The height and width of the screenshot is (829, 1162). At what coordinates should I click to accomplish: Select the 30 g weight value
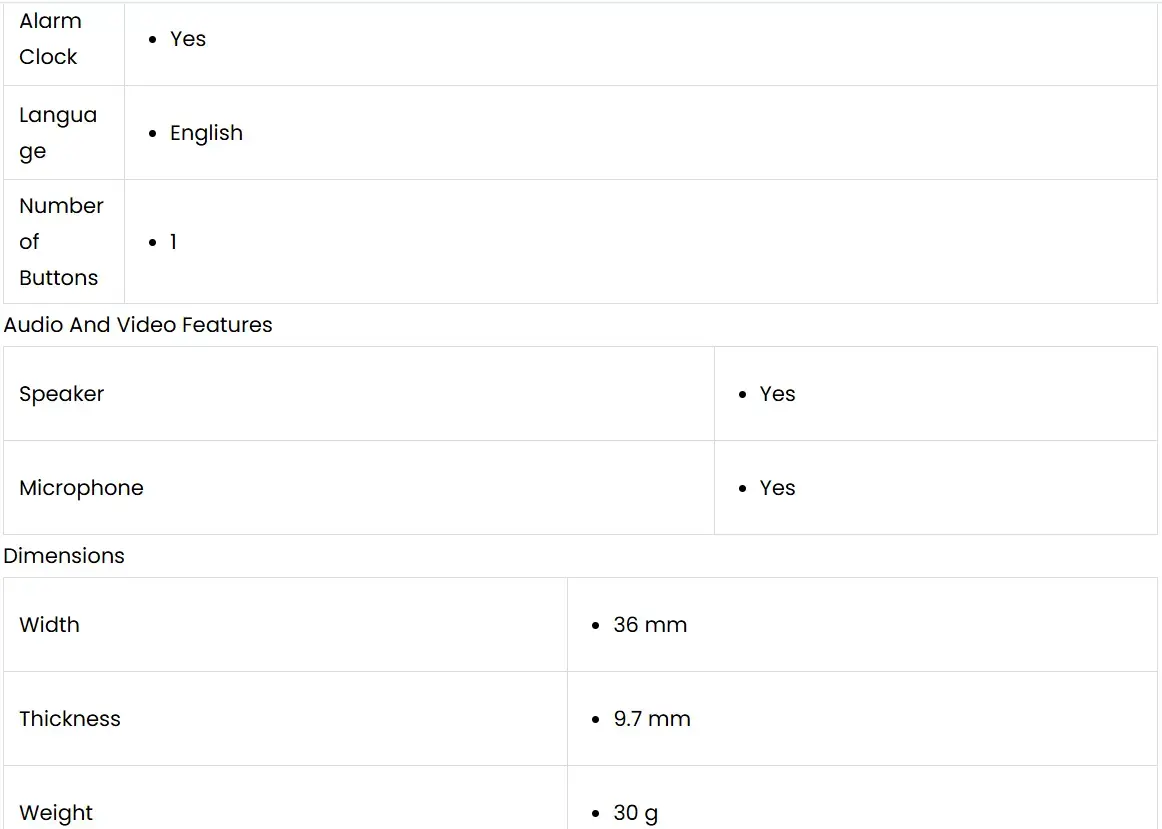click(636, 813)
